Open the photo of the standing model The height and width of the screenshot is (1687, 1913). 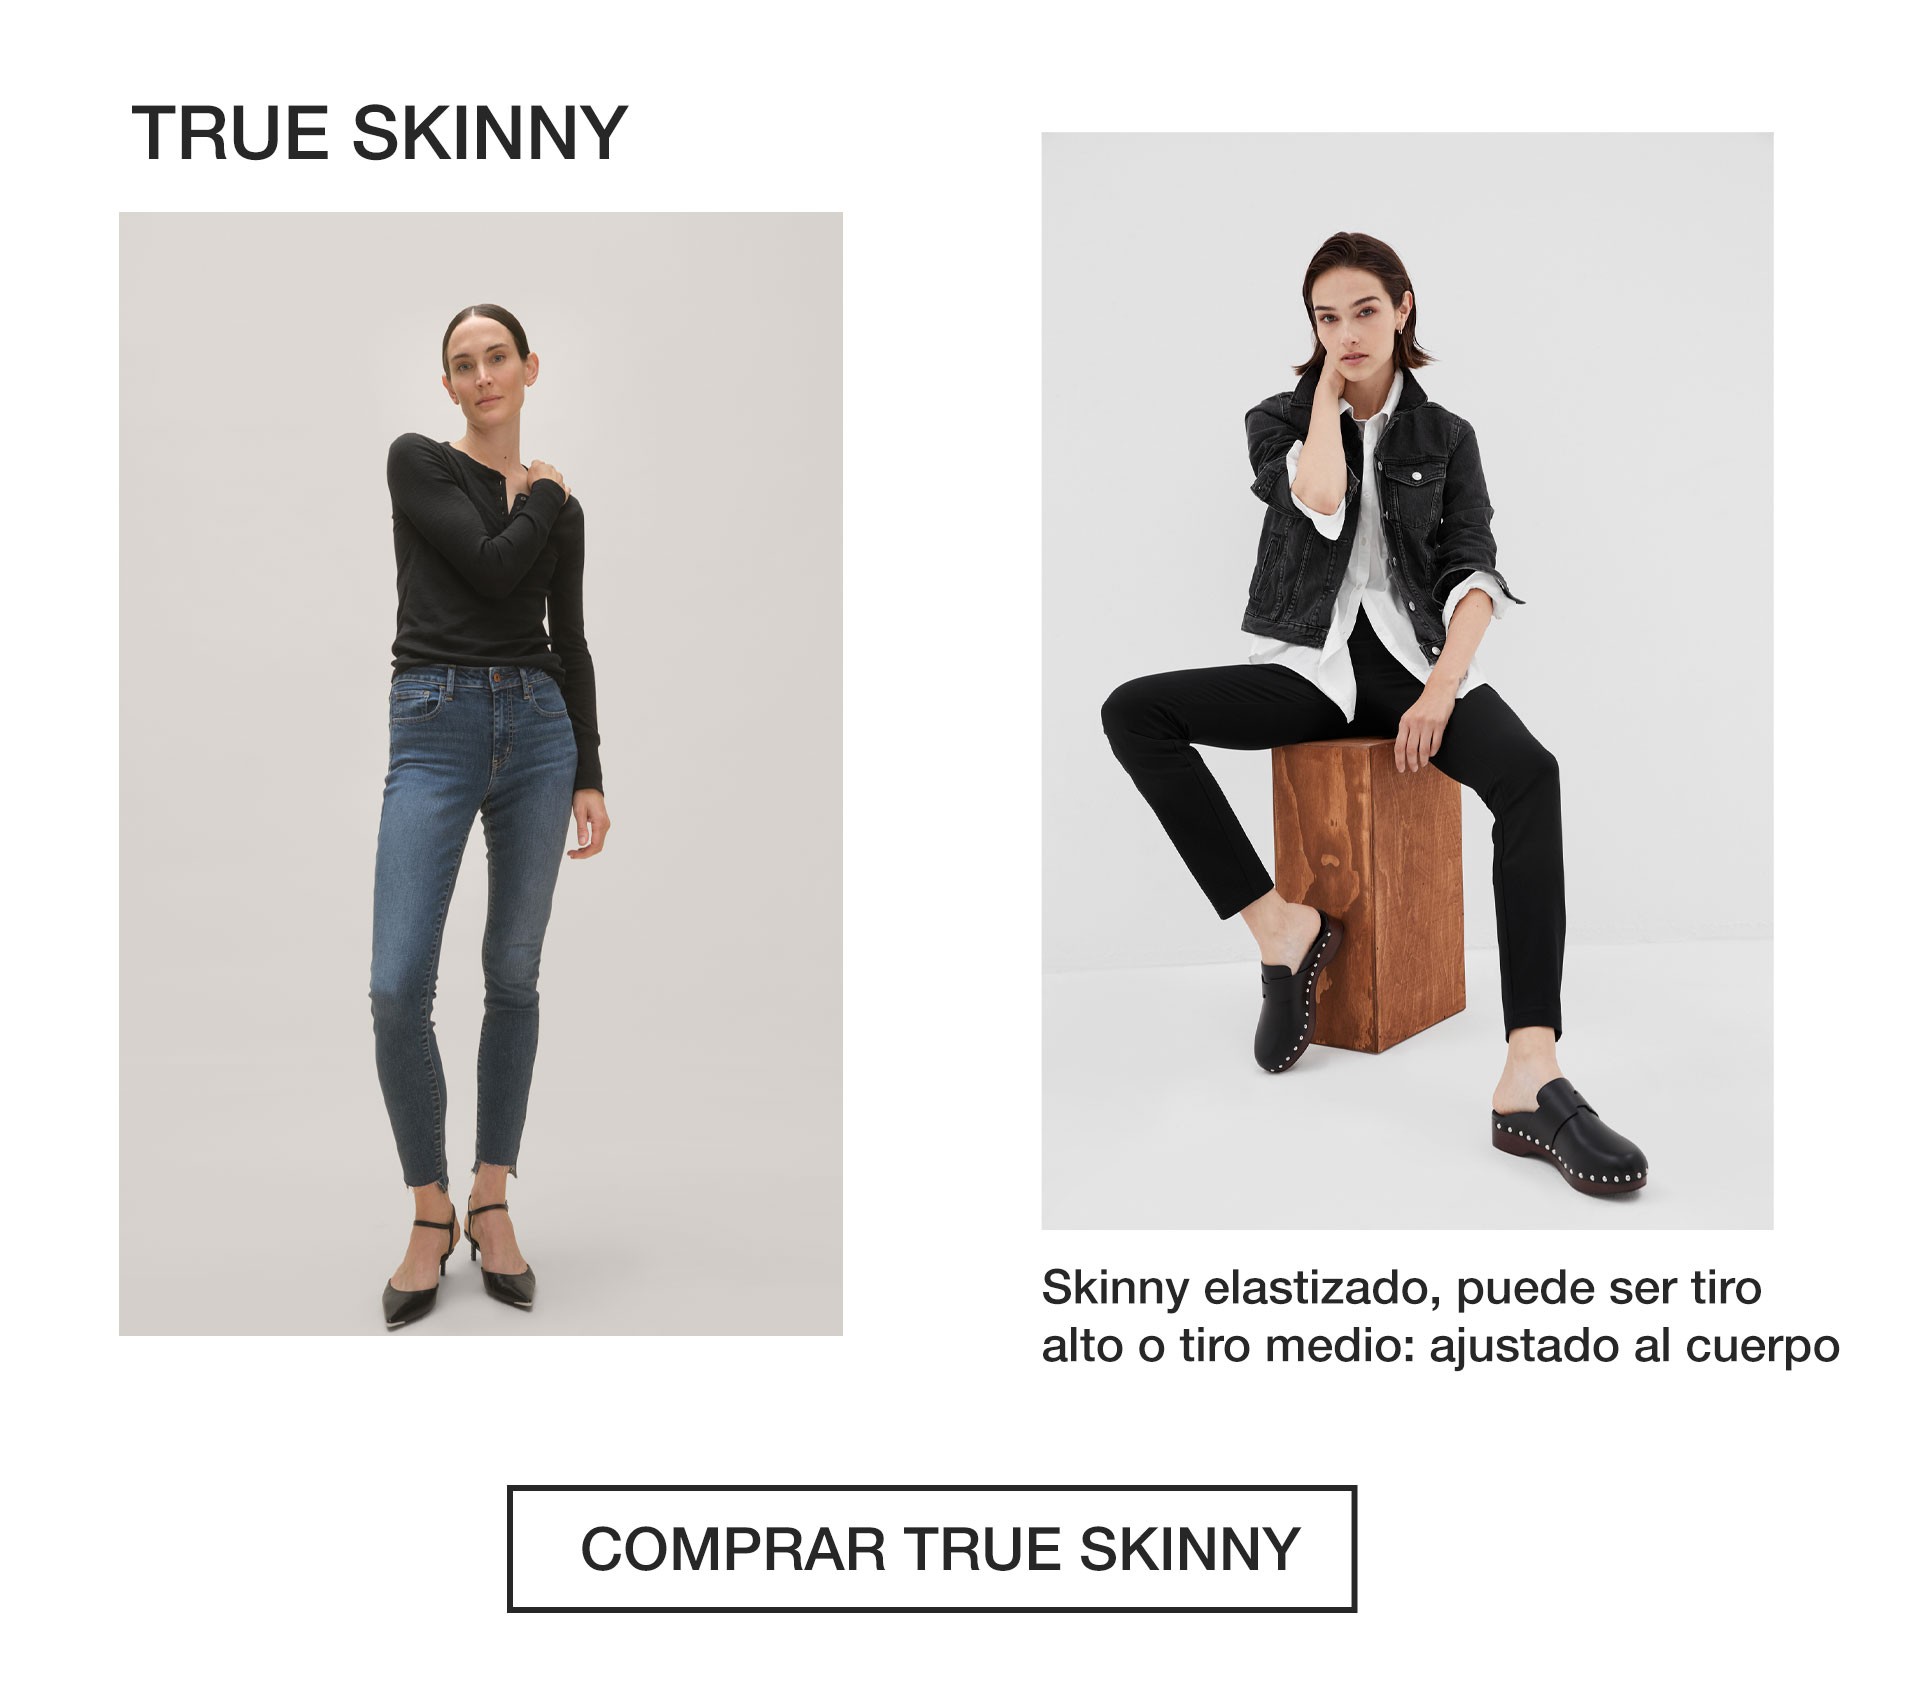click(480, 773)
